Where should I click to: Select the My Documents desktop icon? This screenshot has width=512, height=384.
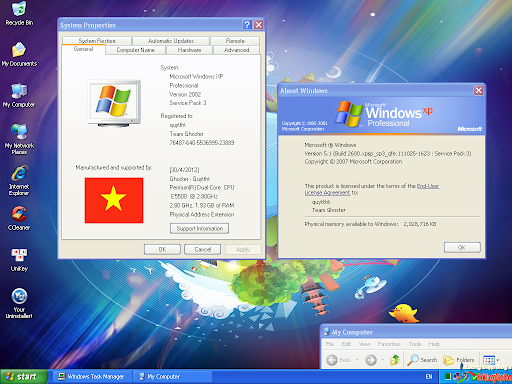point(19,54)
